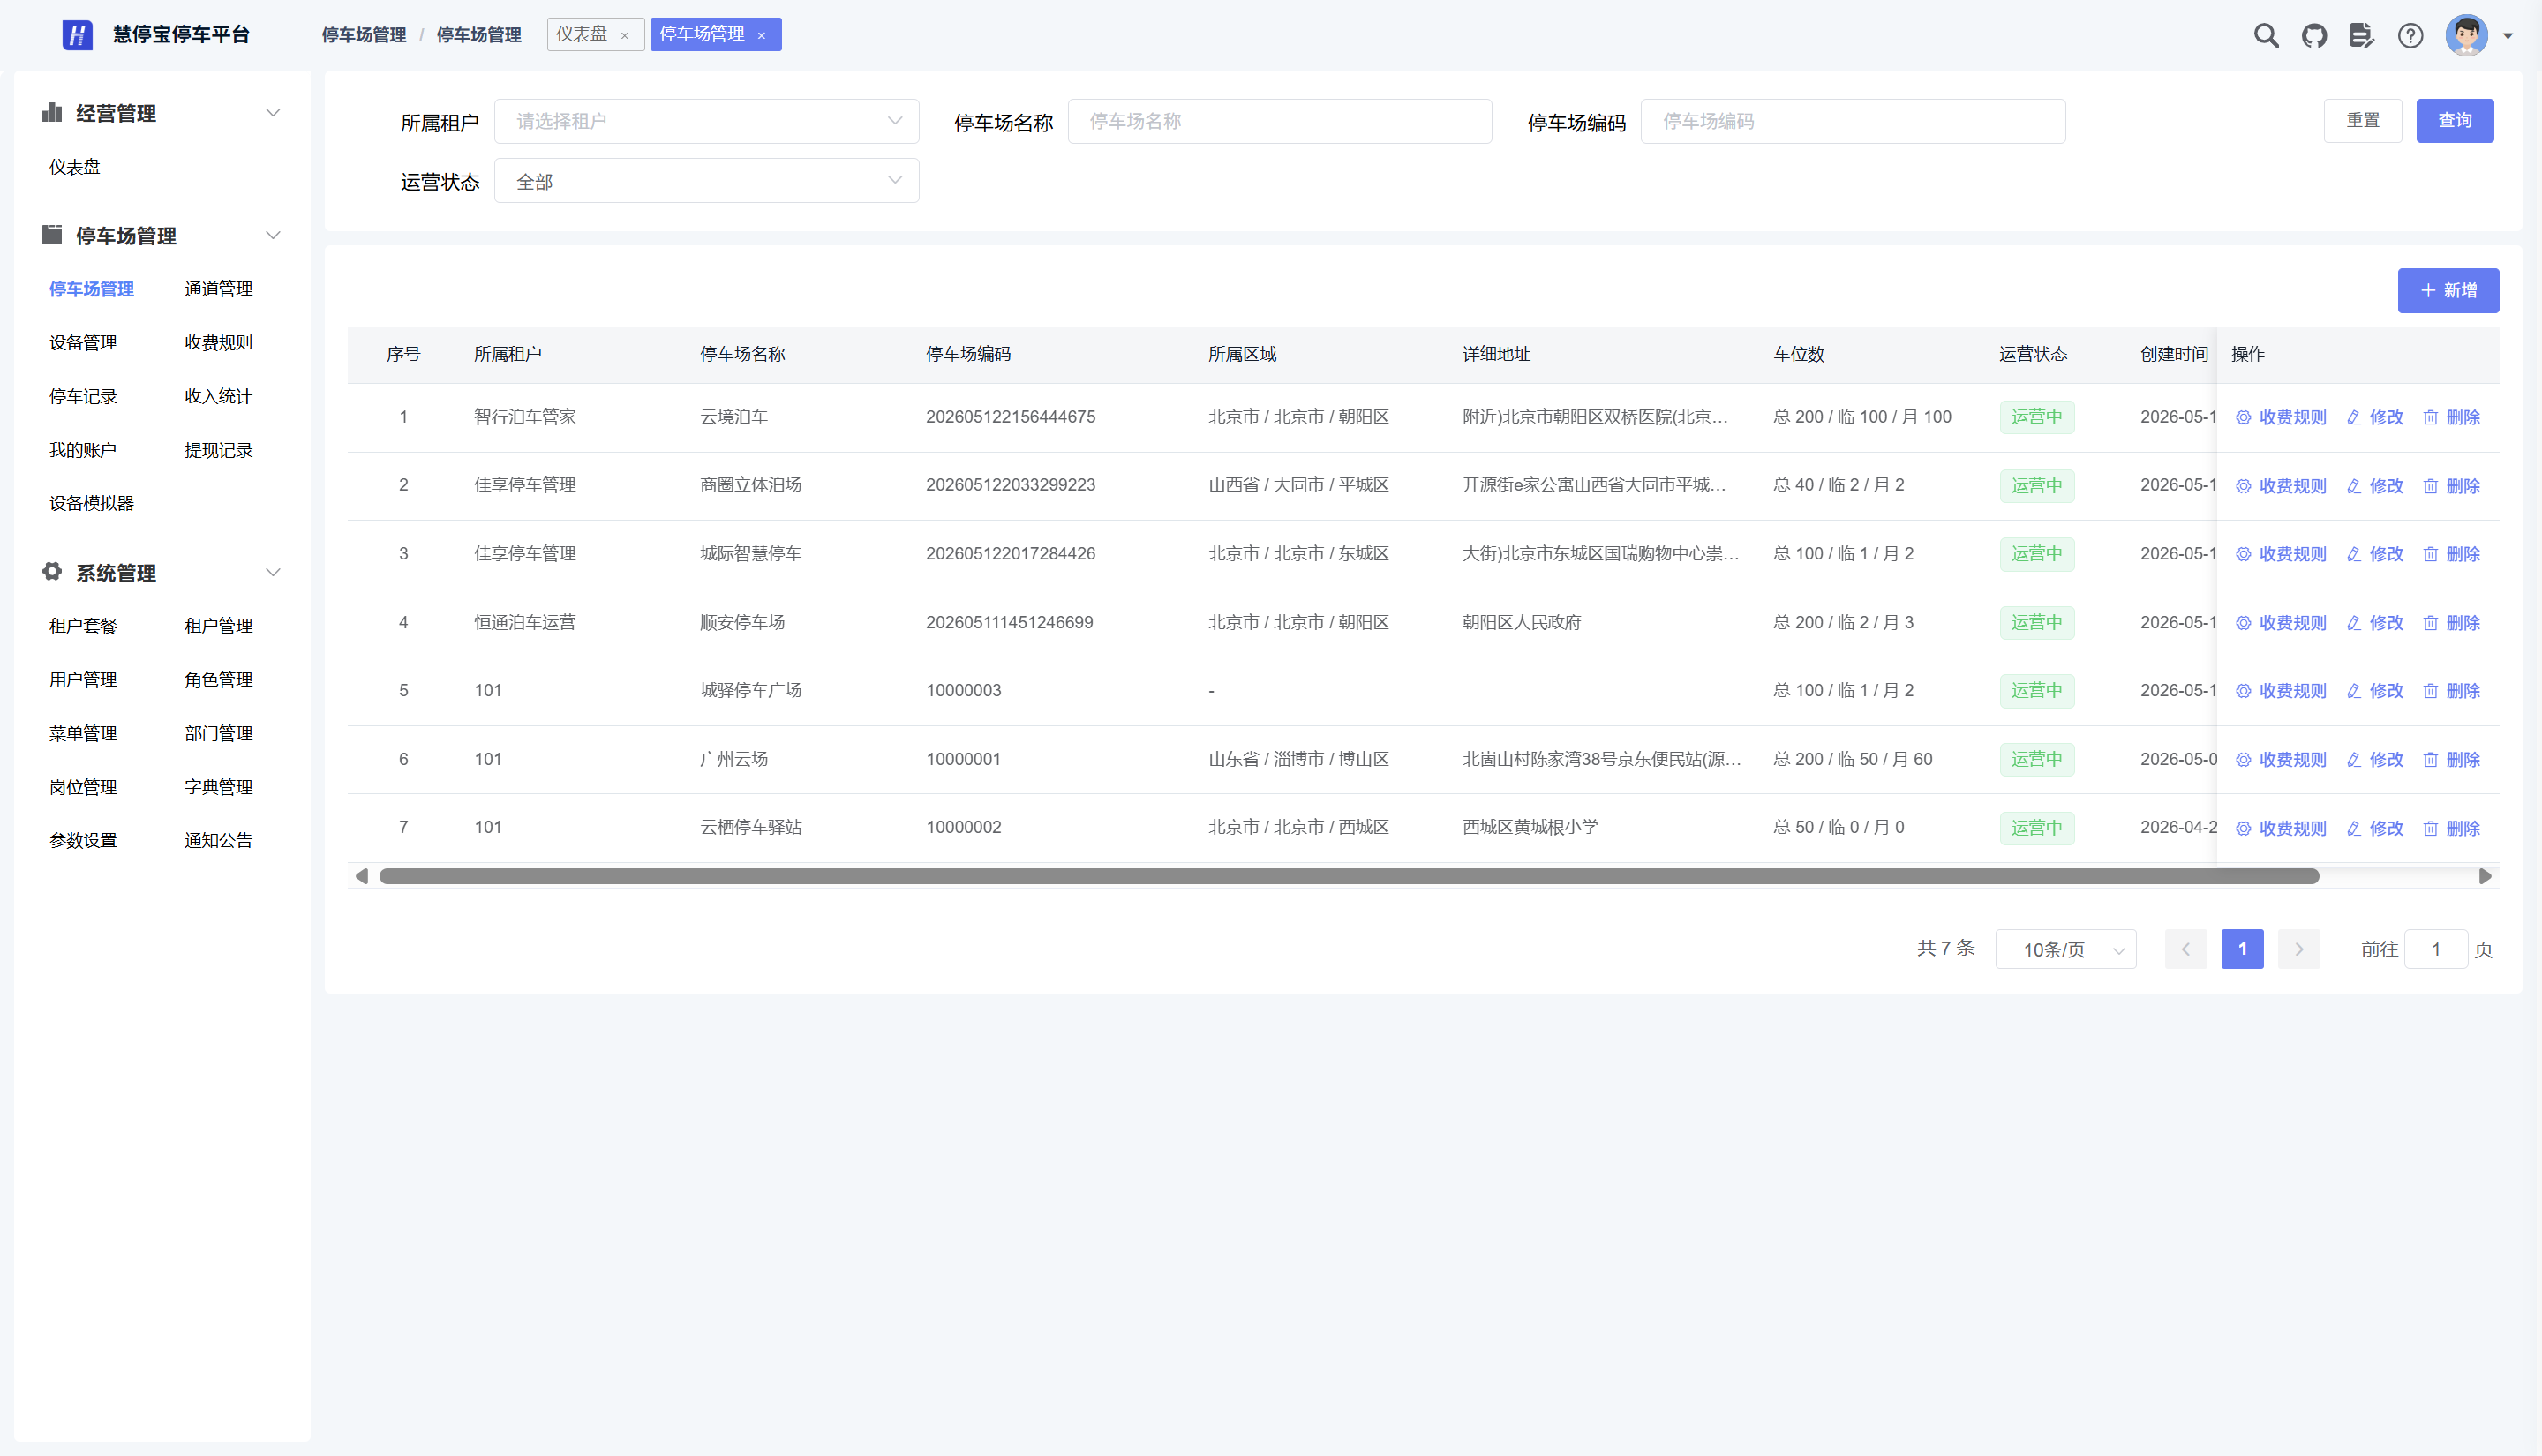Click 山东省 / 淄博市 / 博山区 cell
The width and height of the screenshot is (2542, 1456).
coord(1298,759)
